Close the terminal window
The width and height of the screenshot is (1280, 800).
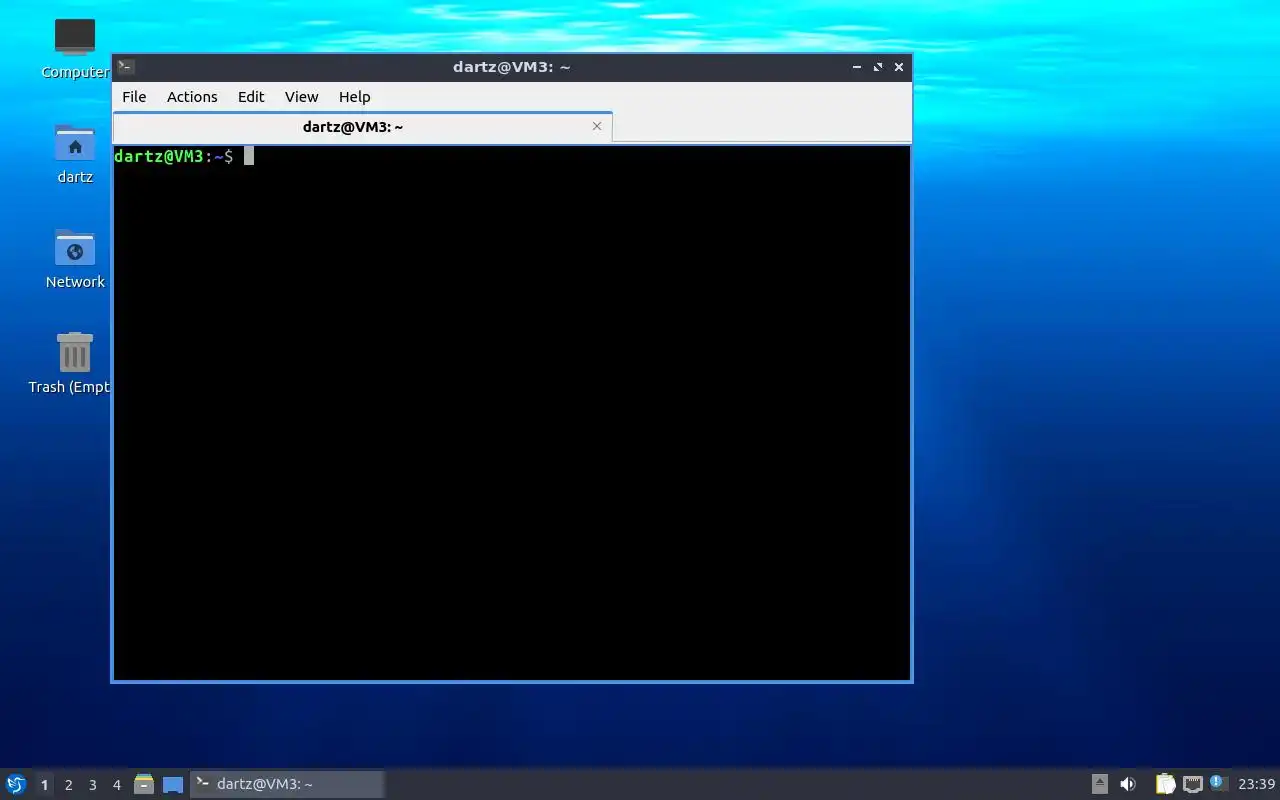899,67
